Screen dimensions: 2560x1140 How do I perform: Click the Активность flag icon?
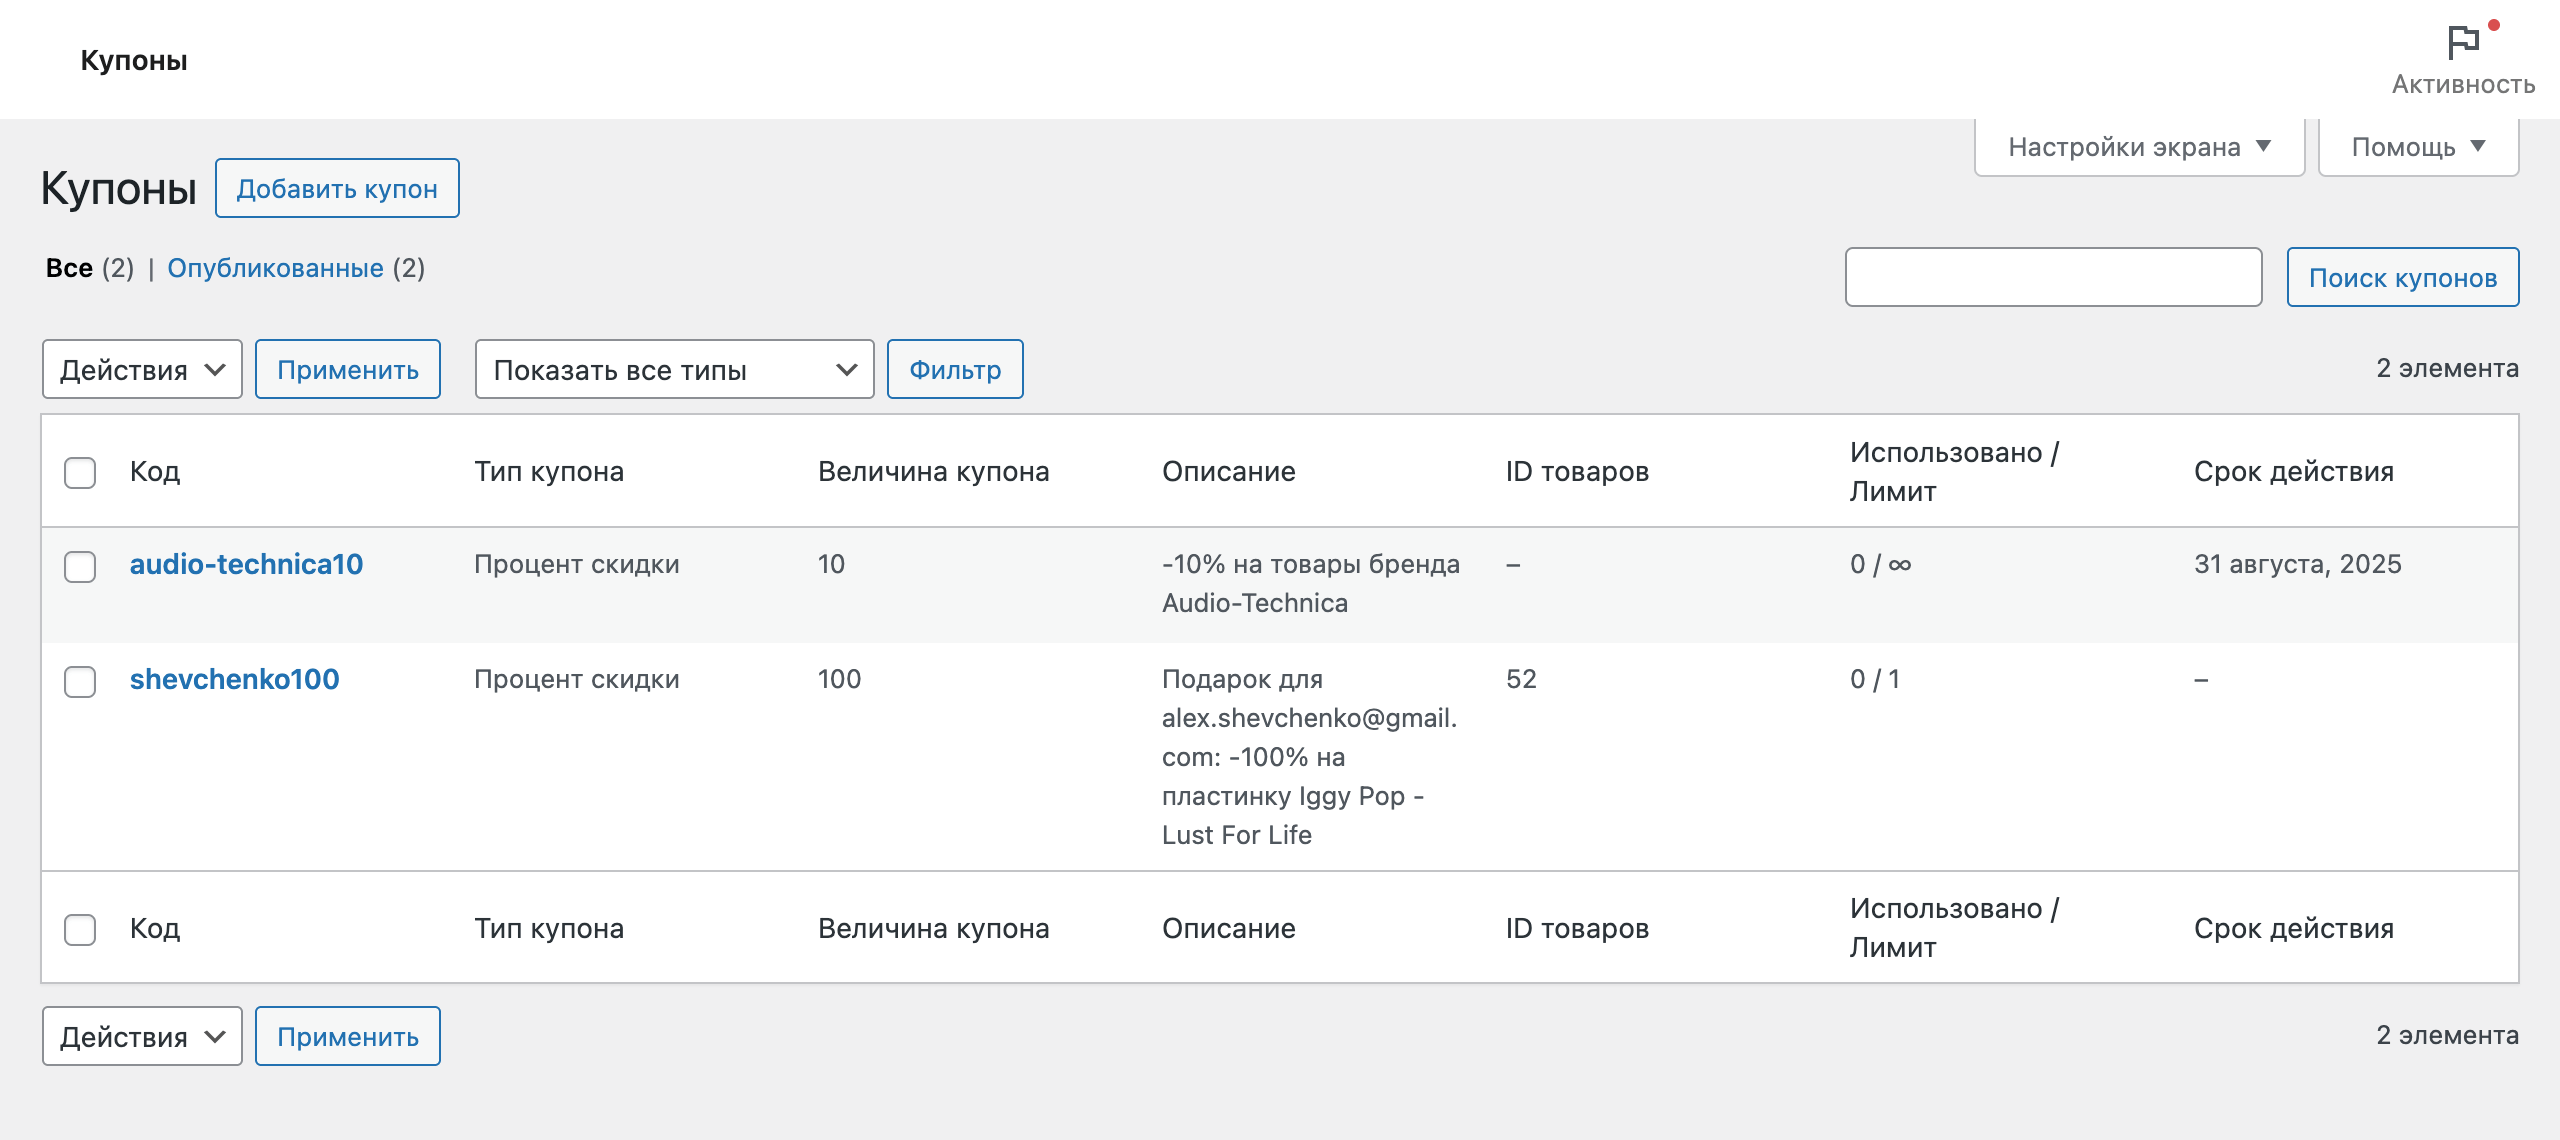tap(2464, 40)
